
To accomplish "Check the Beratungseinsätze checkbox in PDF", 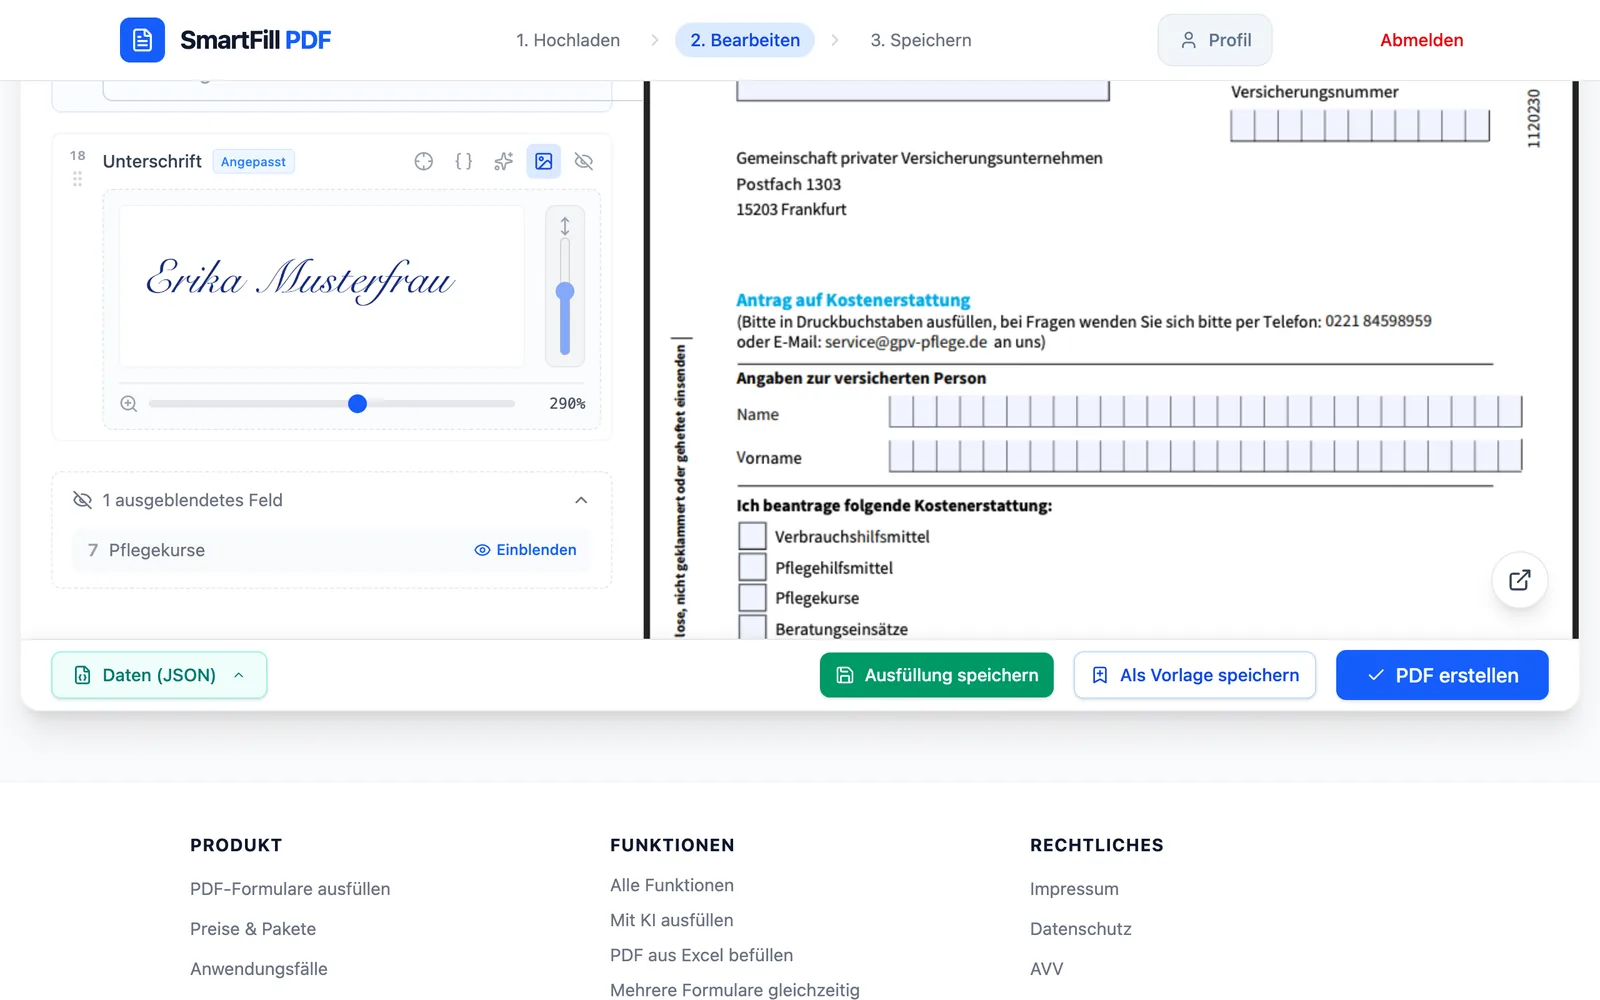I will point(752,627).
